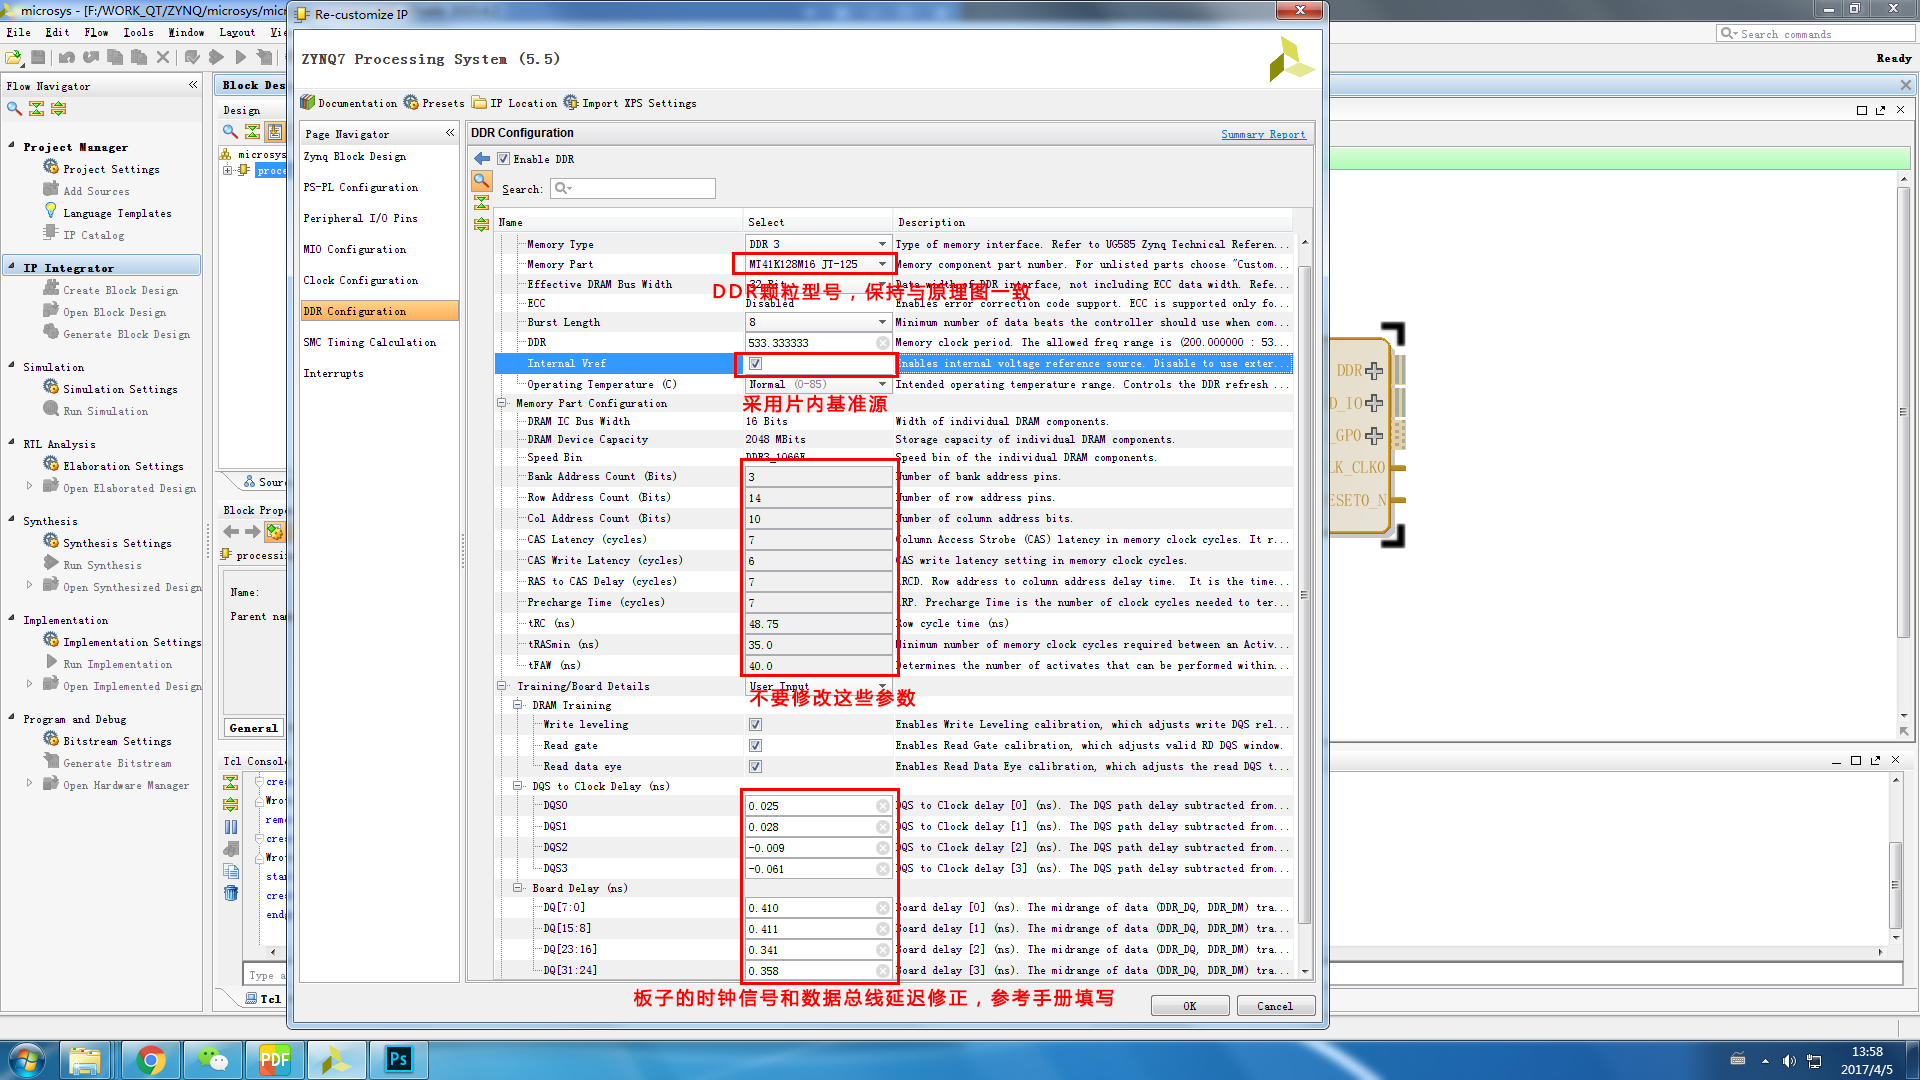
Task: Open Documentation from the IP dialog toolbar
Action: click(349, 103)
